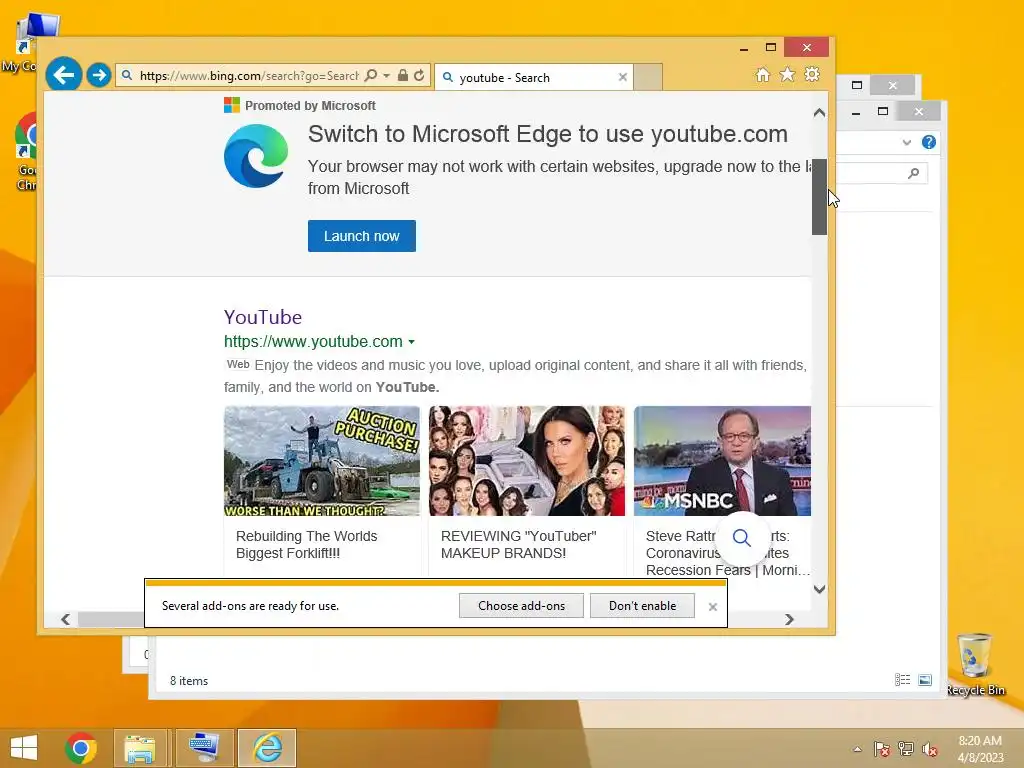Open the Windows Start button

[24, 748]
